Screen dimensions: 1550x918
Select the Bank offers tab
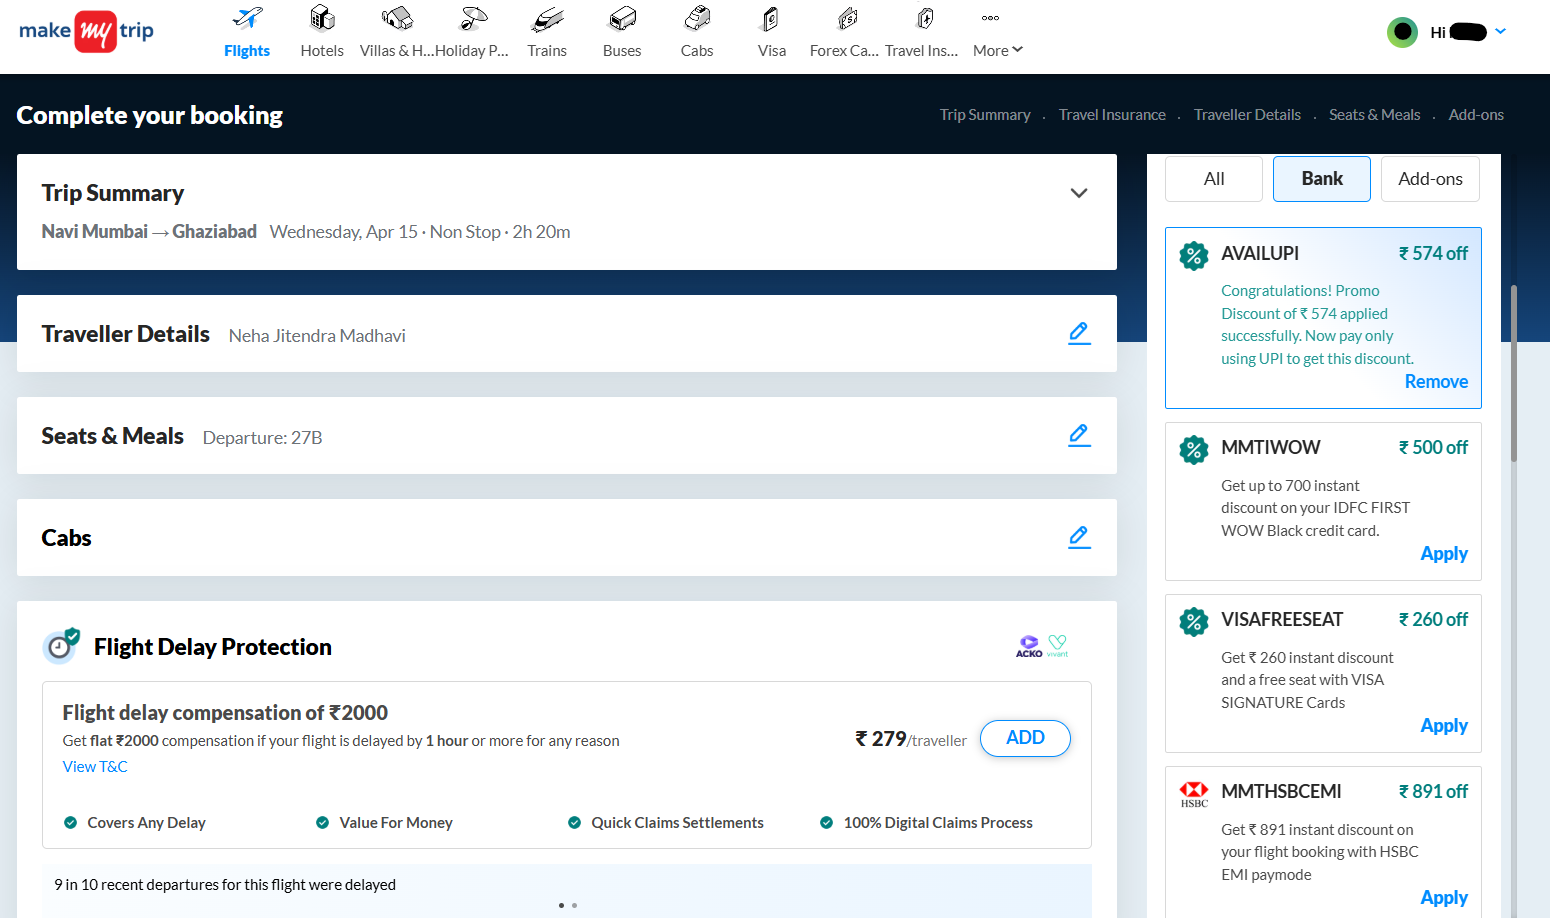point(1321,179)
